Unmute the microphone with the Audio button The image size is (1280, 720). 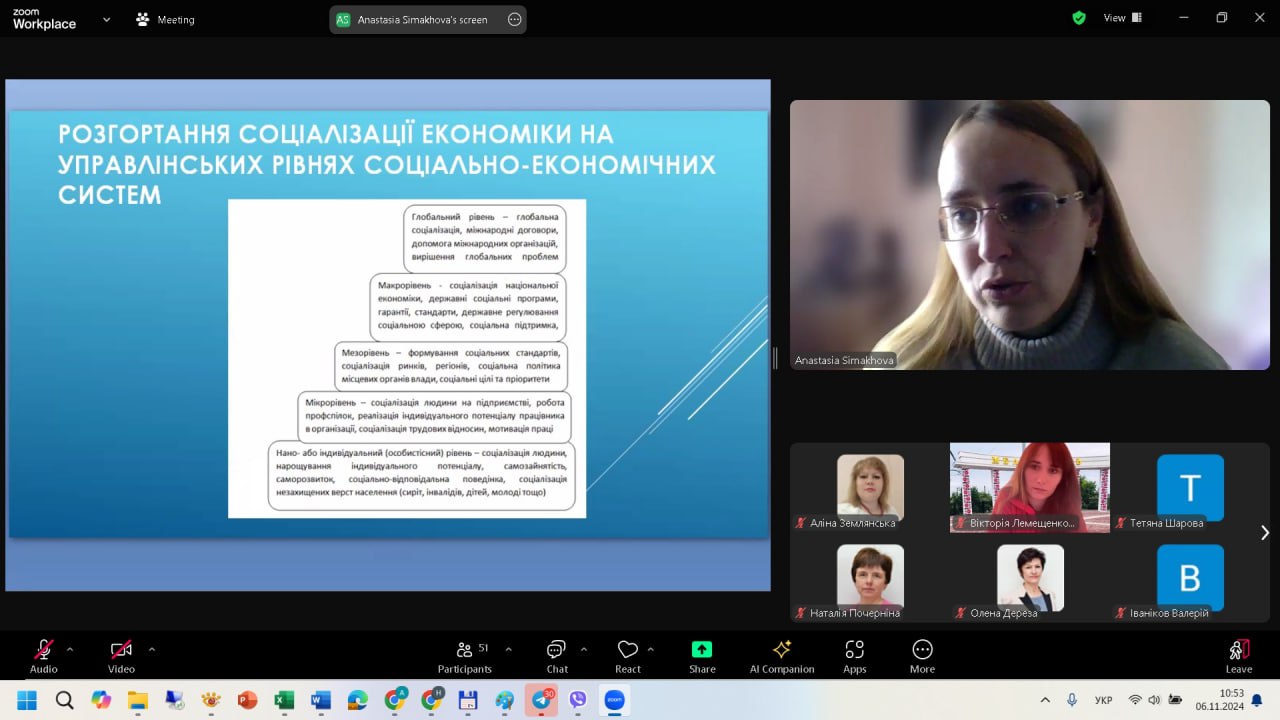point(43,656)
